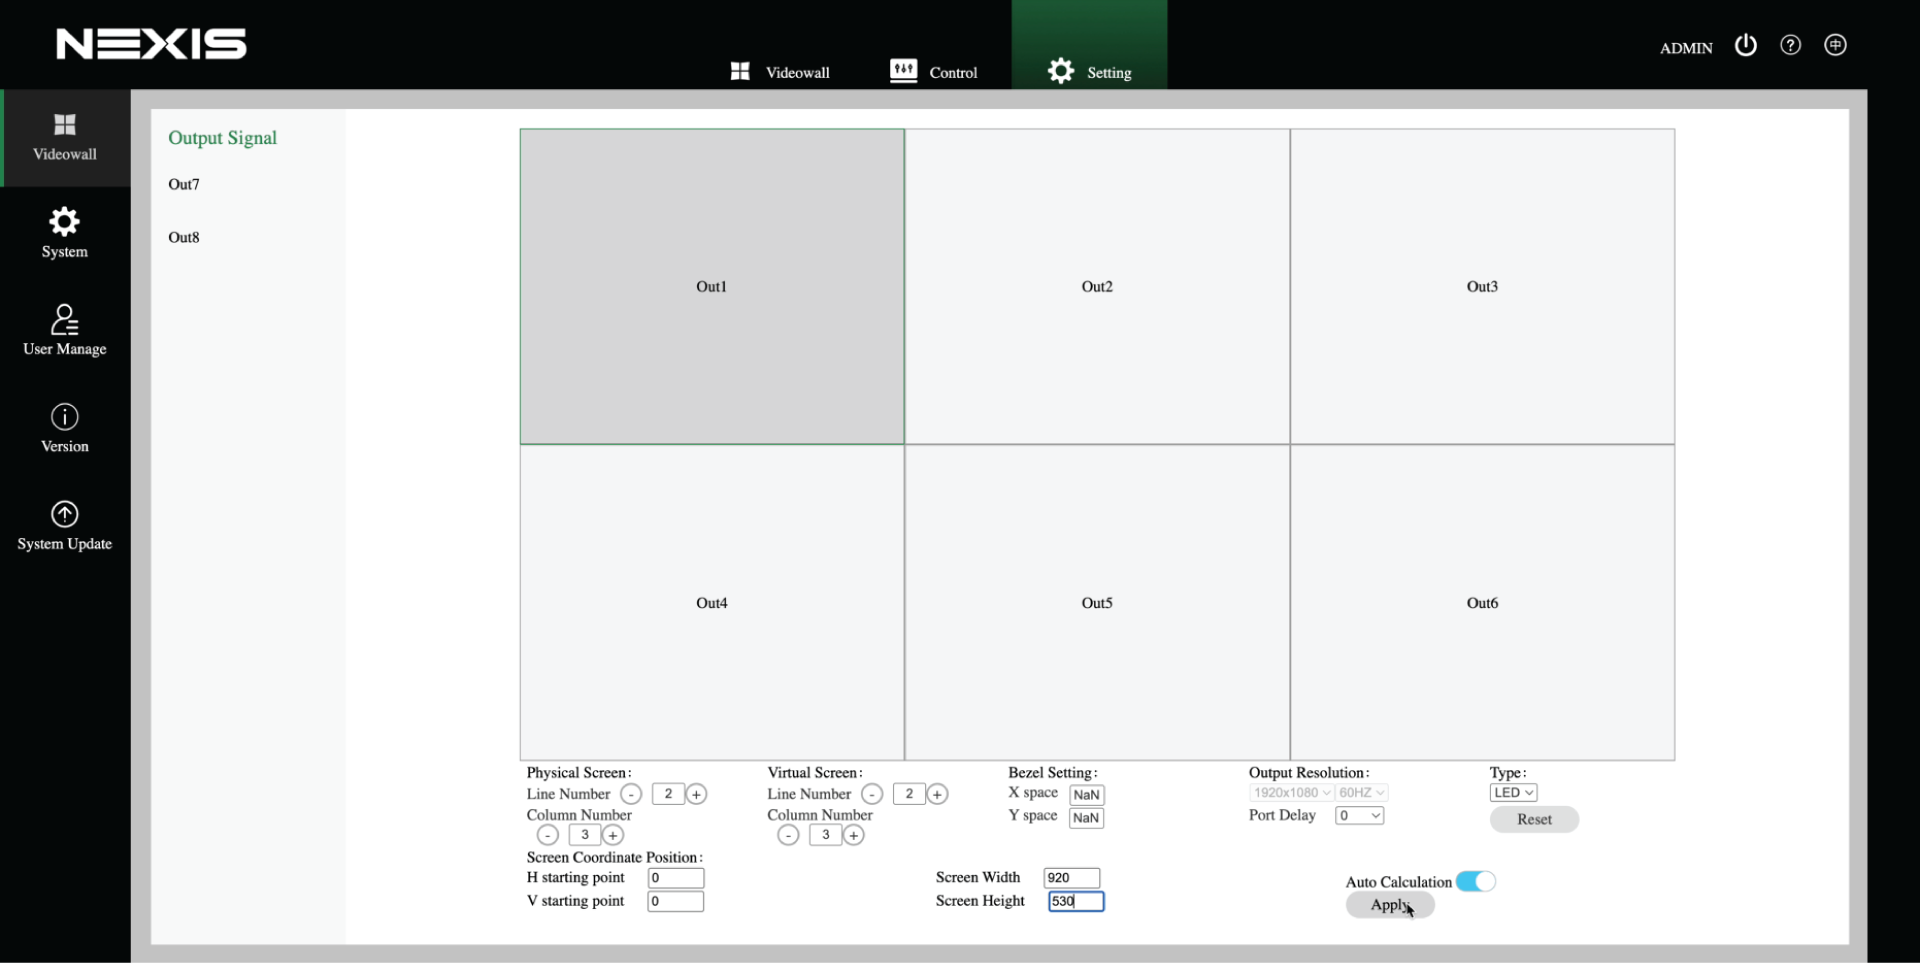Expand the 1920x1080 resolution dropdown
The width and height of the screenshot is (1920, 963).
point(1291,793)
